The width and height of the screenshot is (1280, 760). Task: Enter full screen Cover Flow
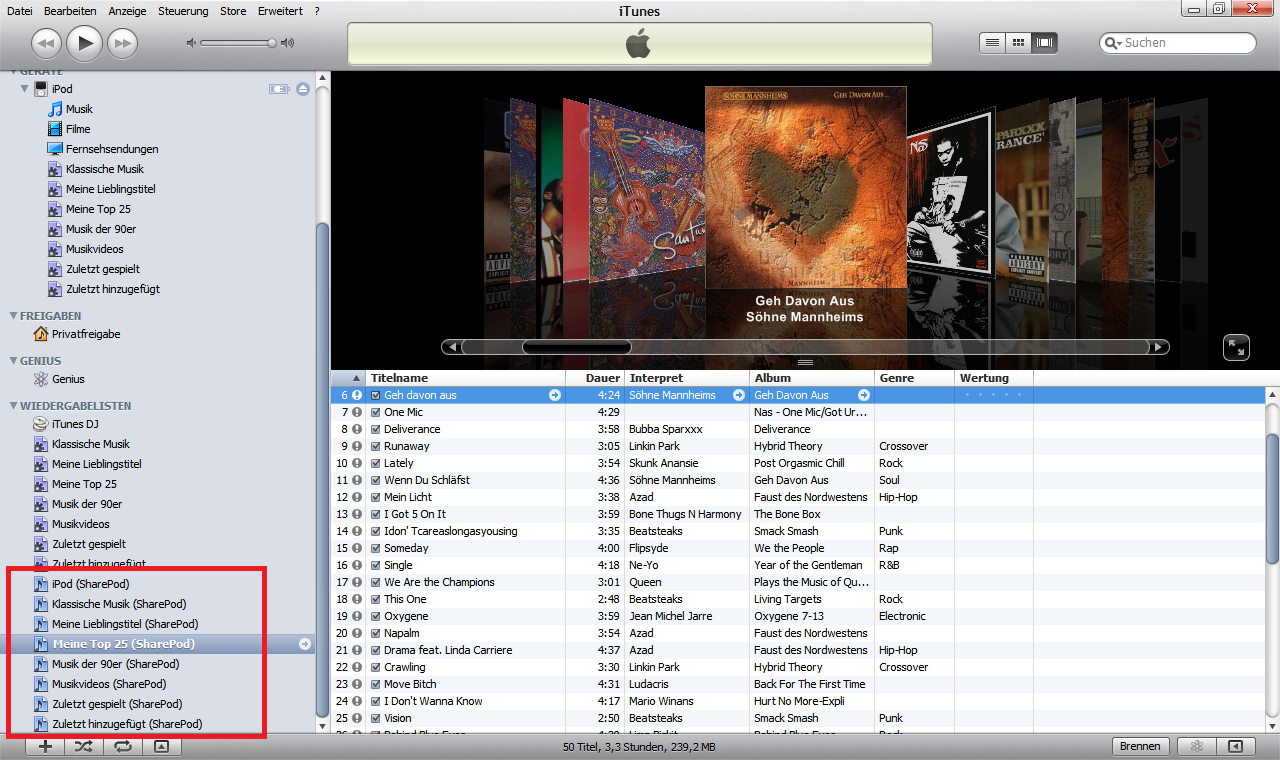pos(1237,347)
